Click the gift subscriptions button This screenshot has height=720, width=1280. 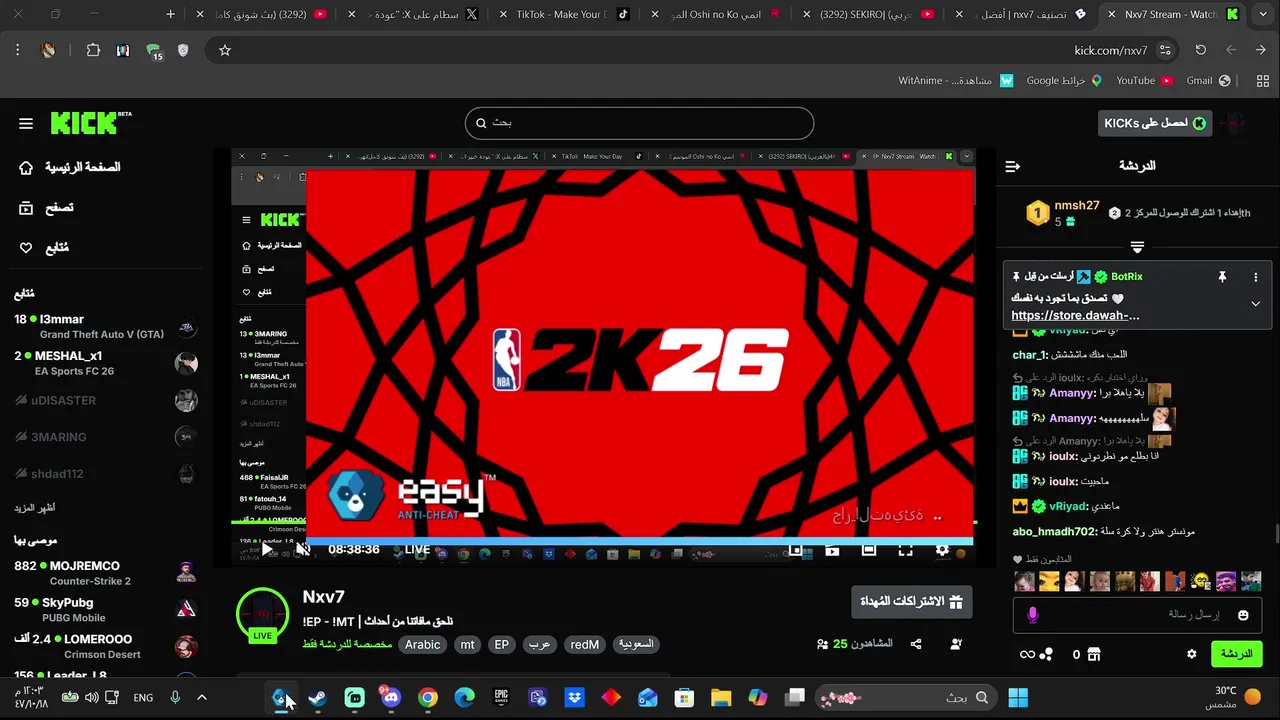tap(911, 602)
